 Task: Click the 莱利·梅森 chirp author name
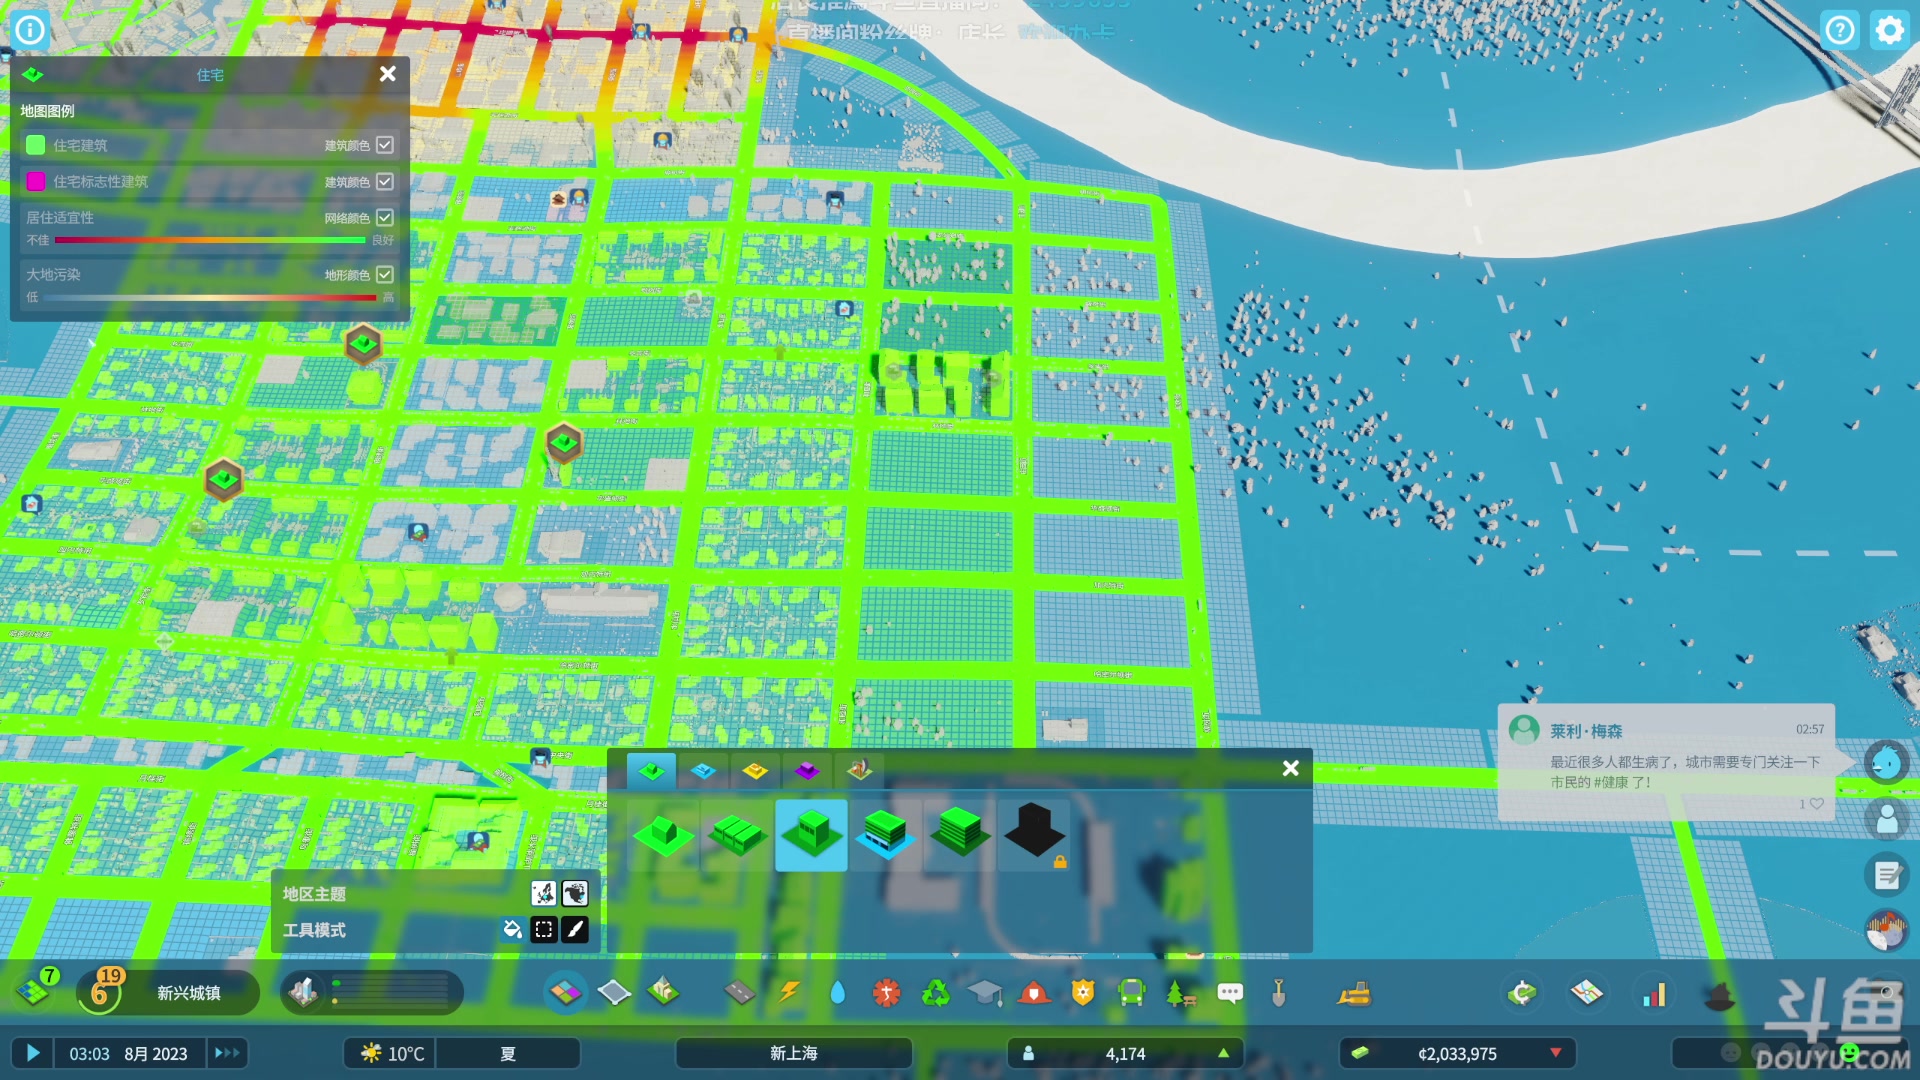pos(1586,731)
